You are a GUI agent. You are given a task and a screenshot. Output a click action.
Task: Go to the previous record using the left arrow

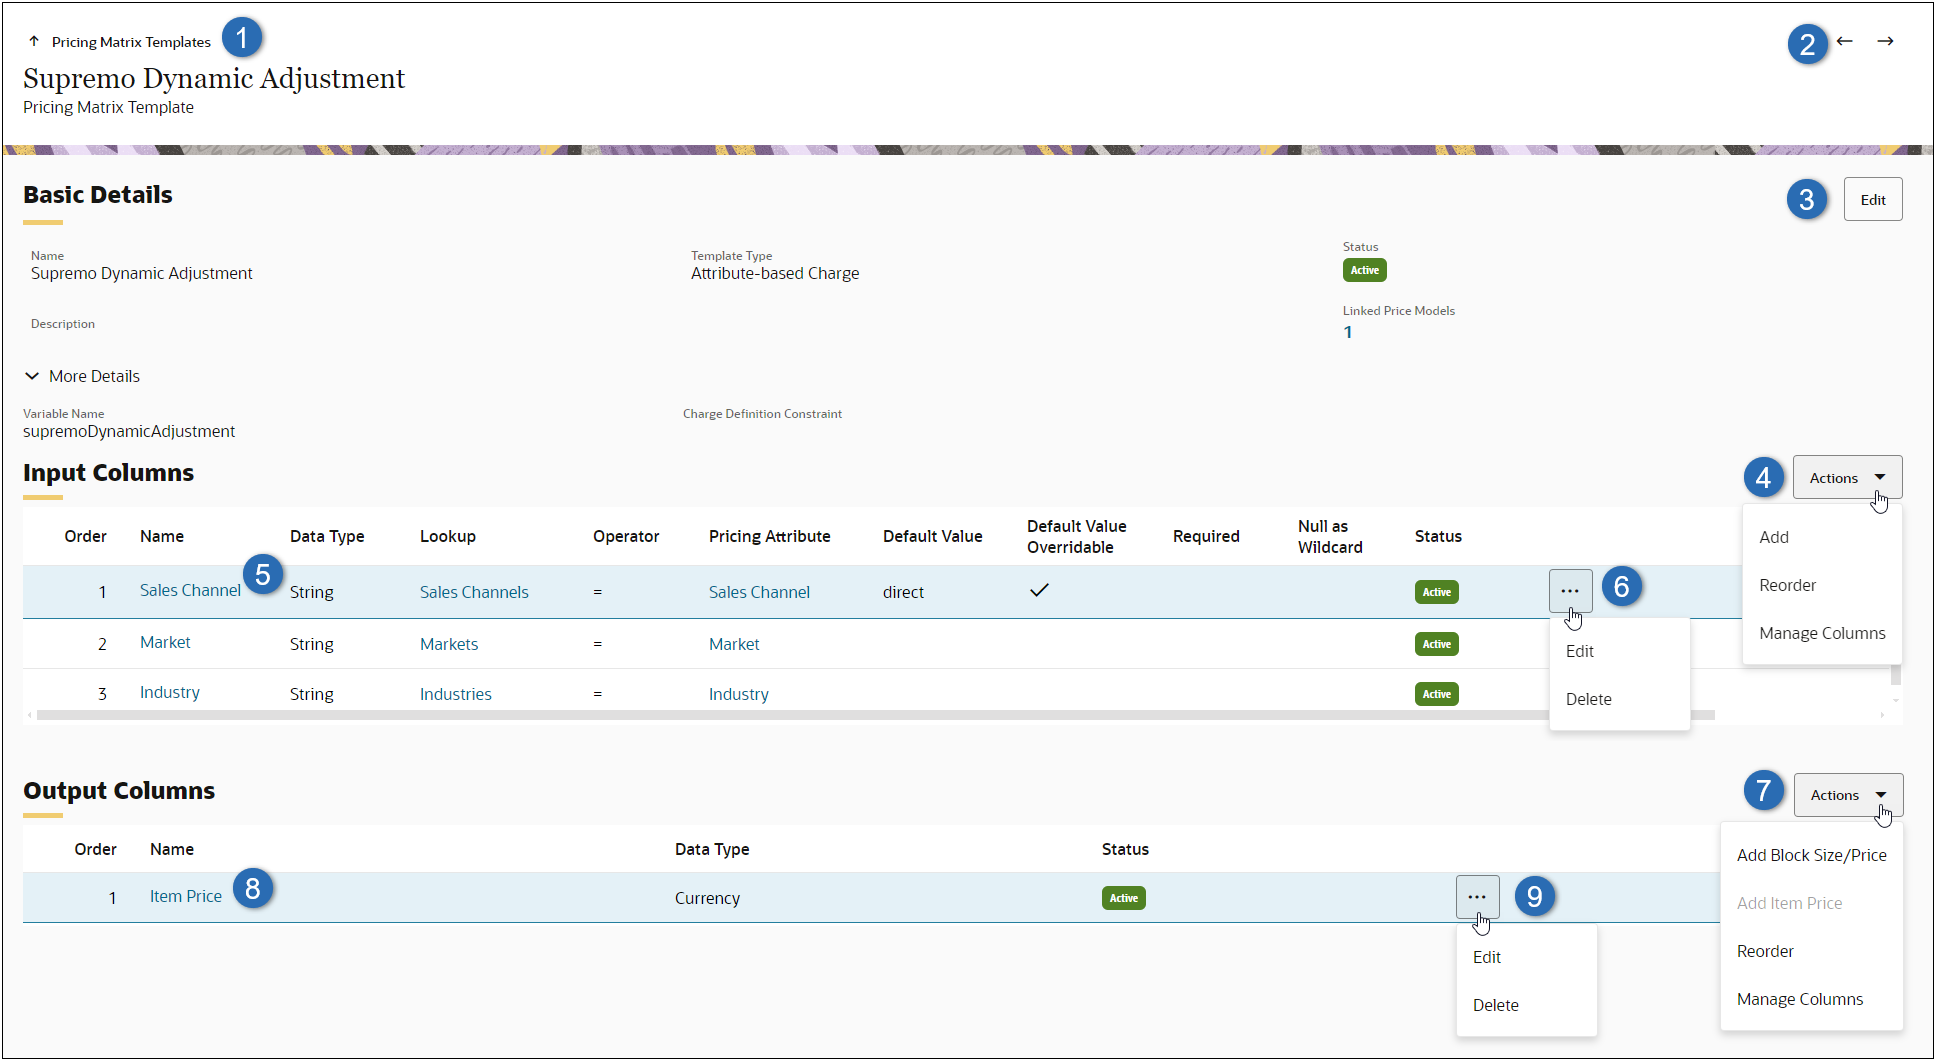1844,41
